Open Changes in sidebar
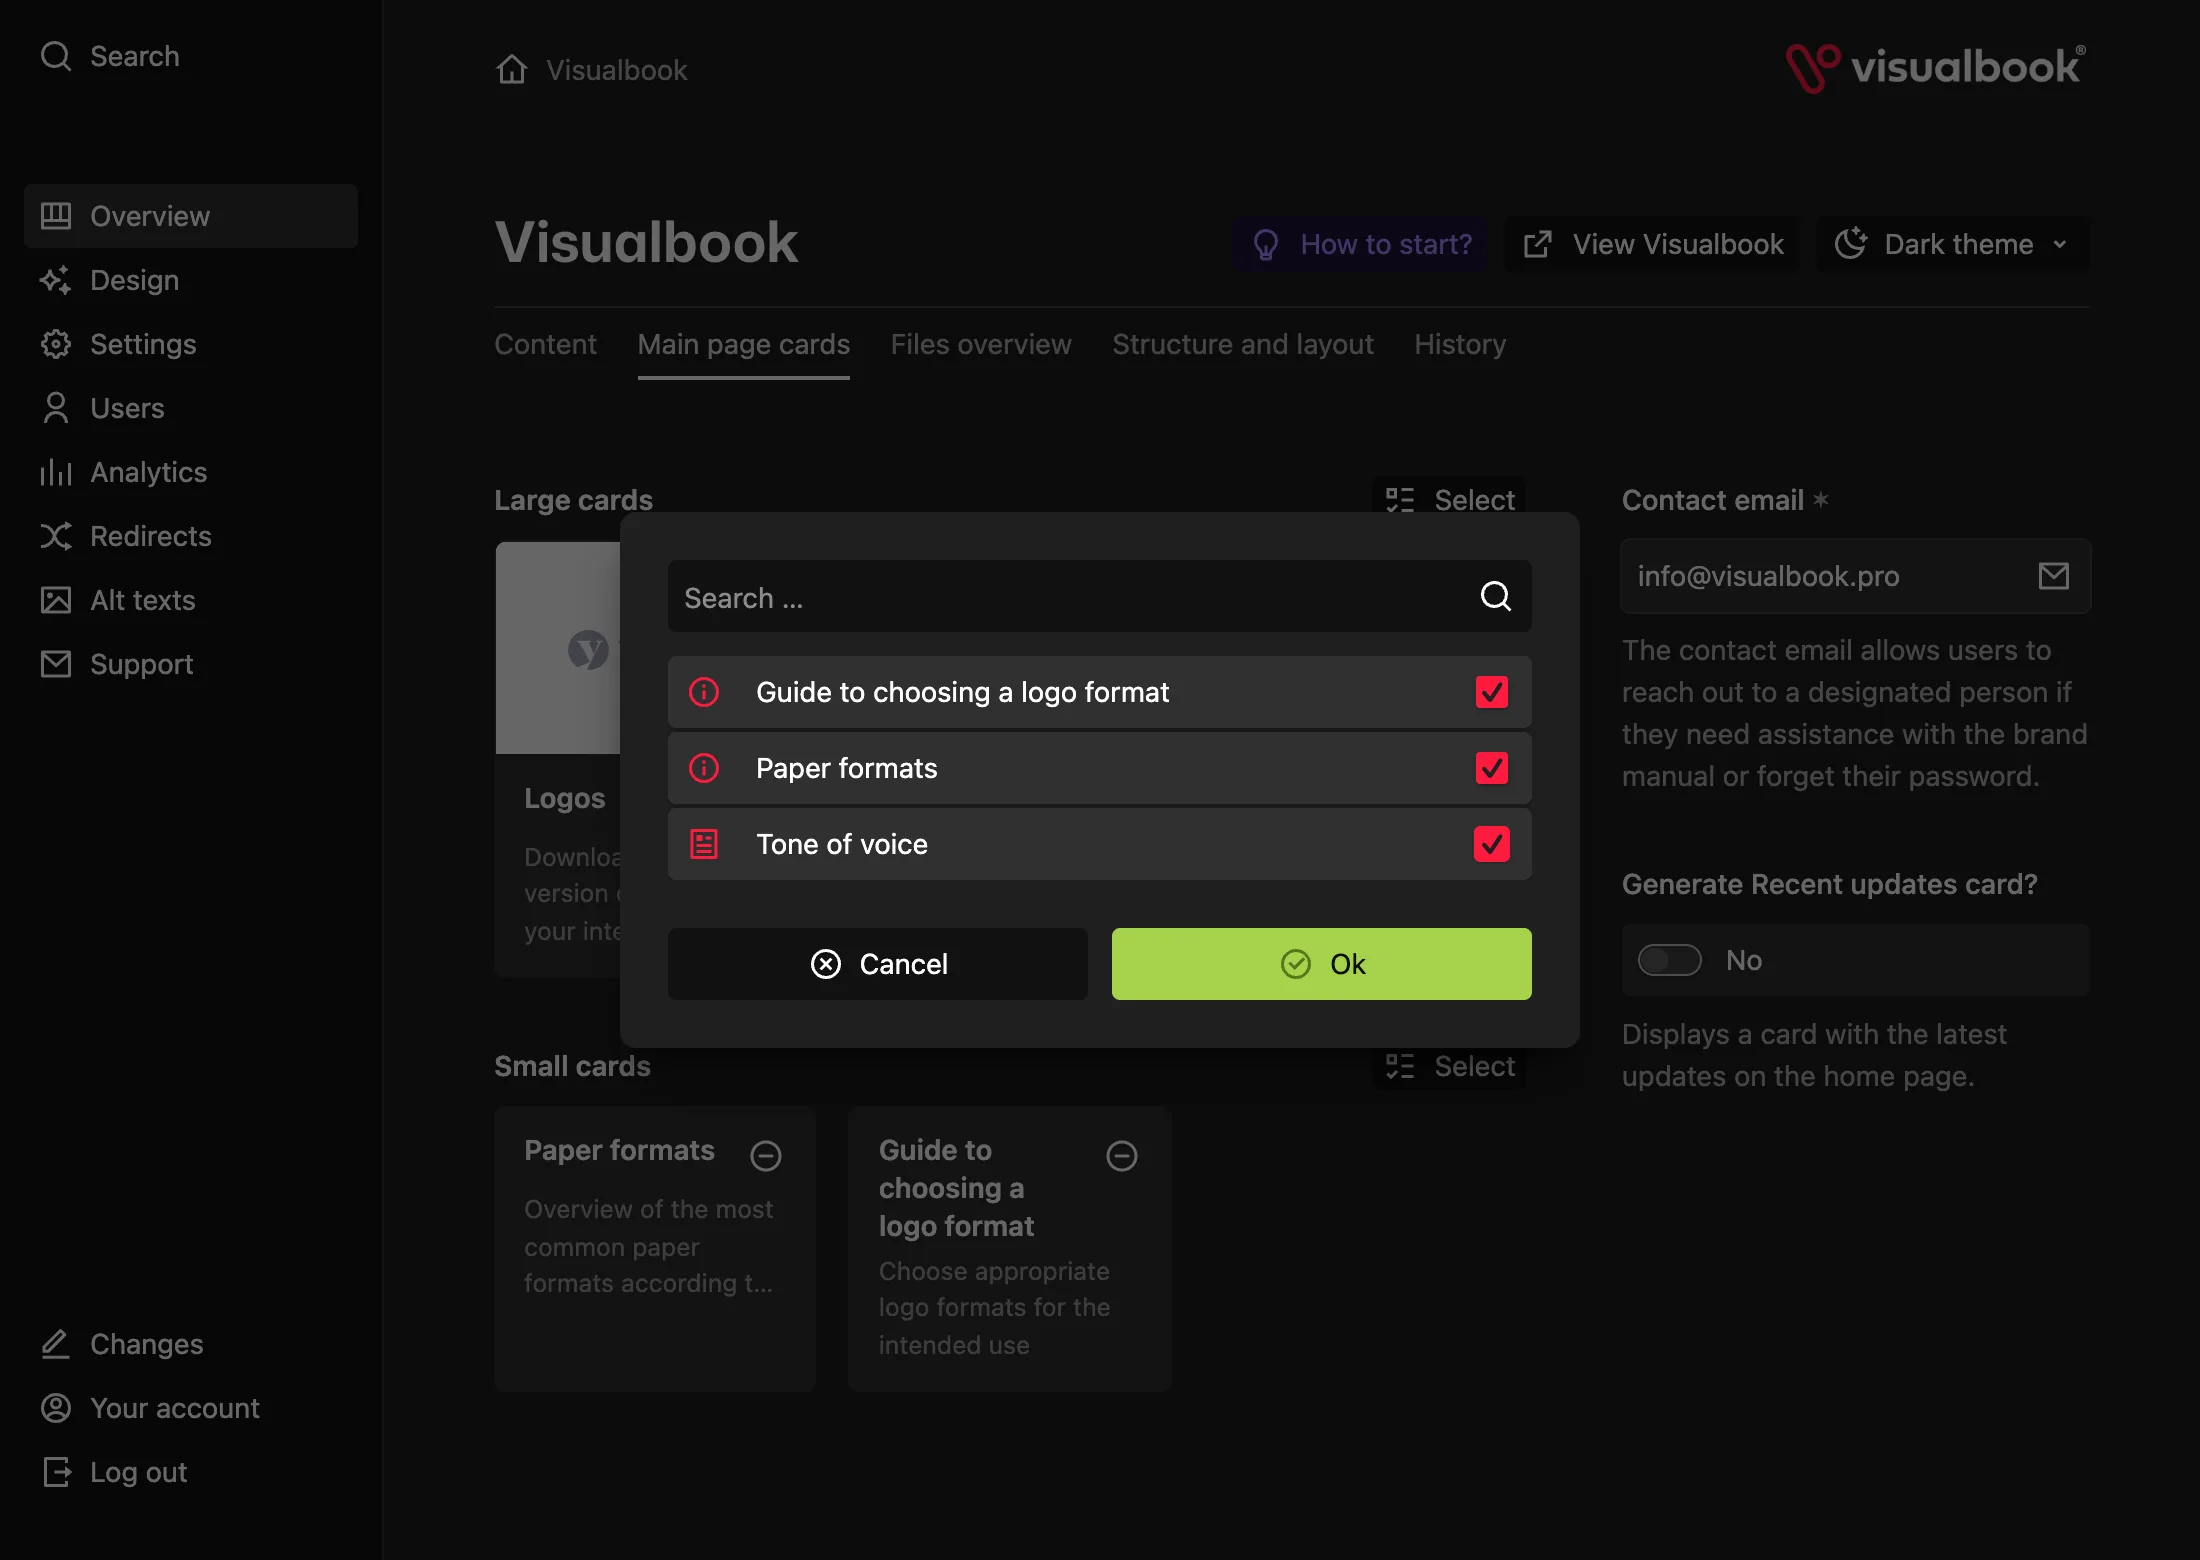 click(x=190, y=1344)
